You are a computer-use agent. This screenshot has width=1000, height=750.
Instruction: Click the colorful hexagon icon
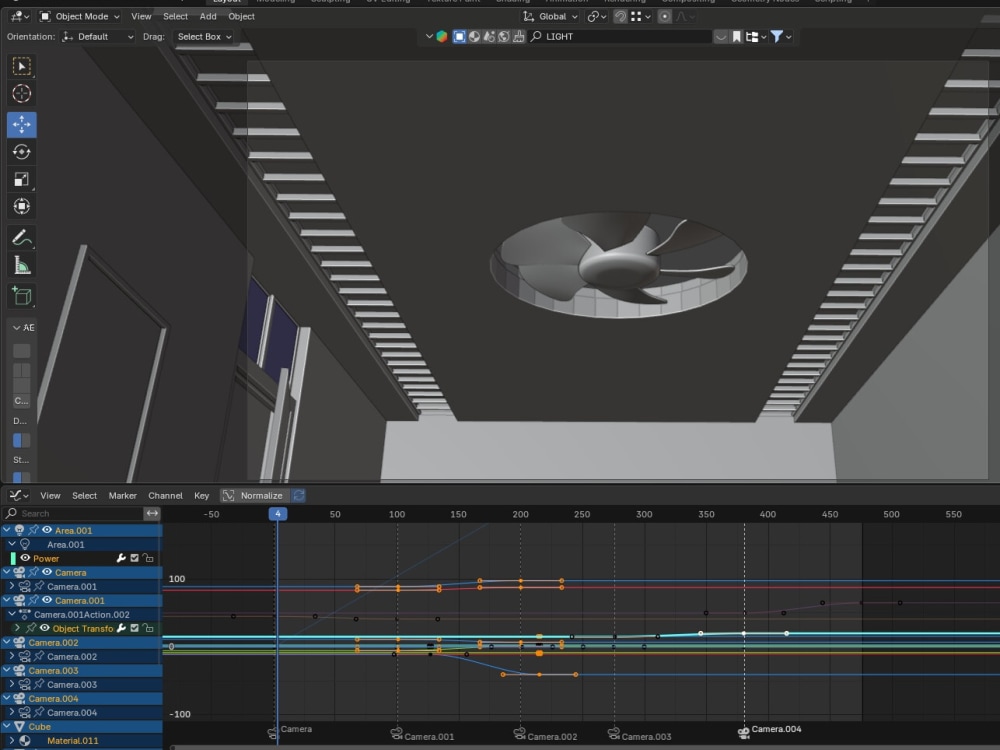pyautogui.click(x=441, y=37)
